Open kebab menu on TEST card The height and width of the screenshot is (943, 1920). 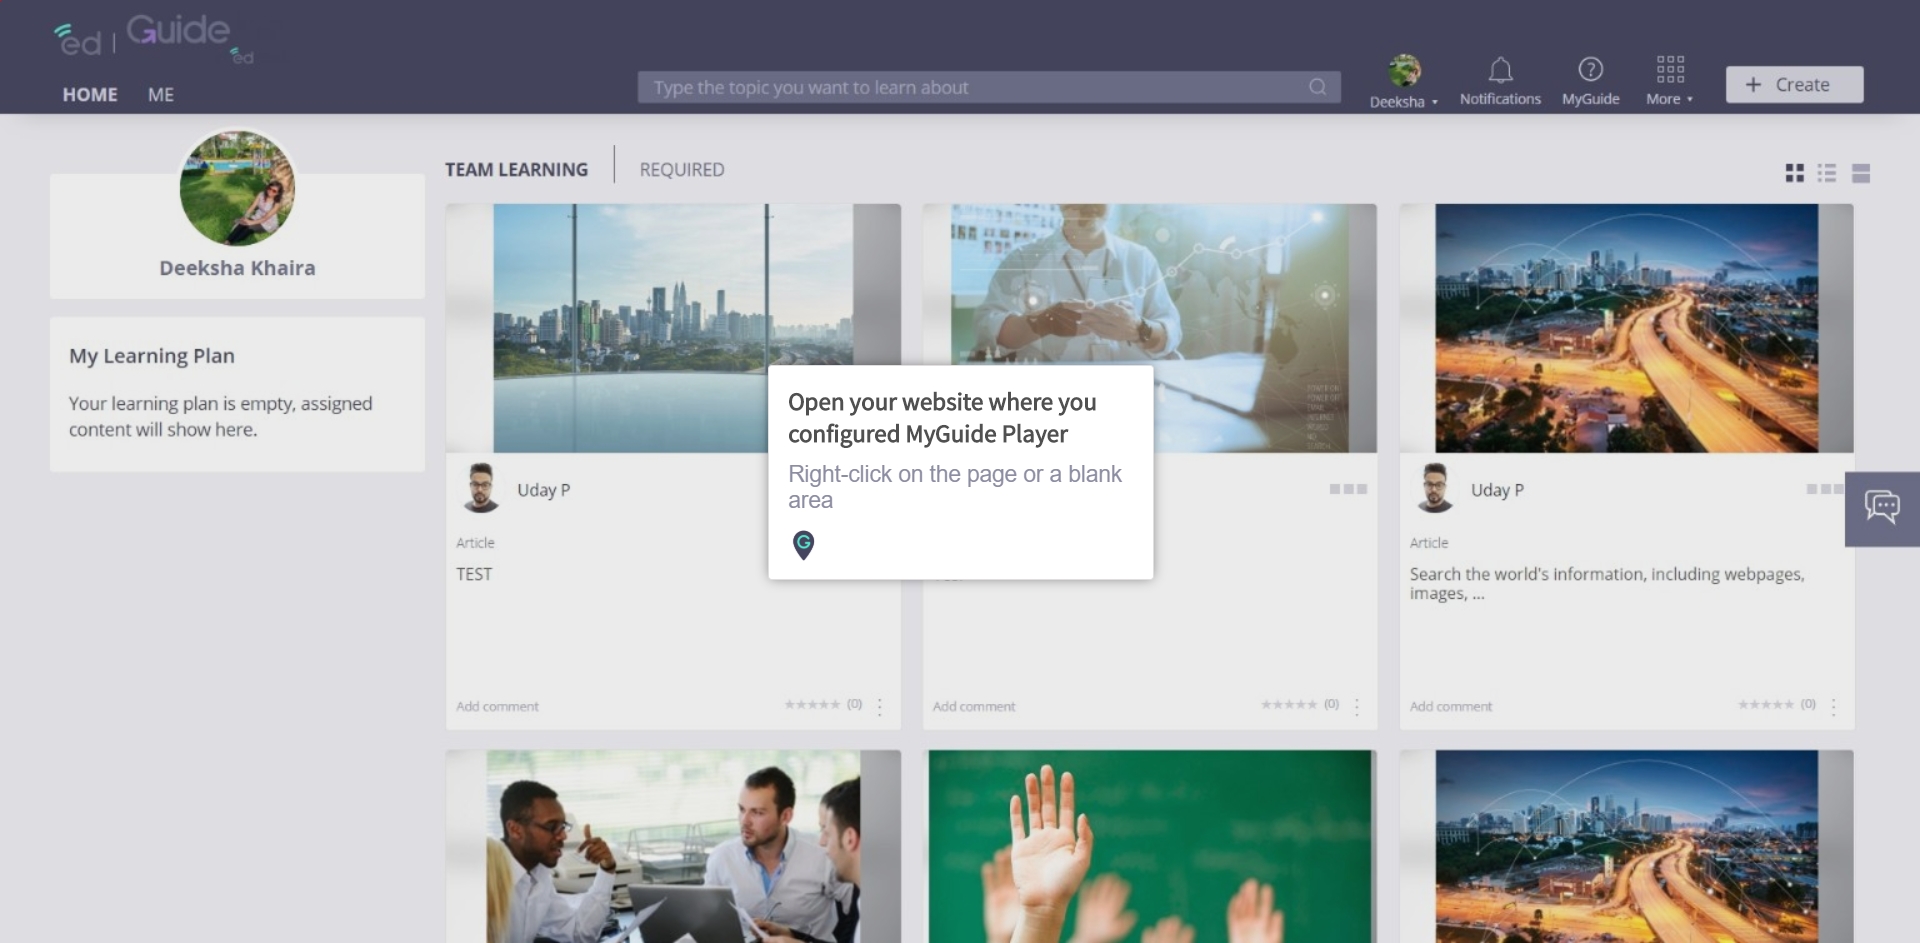pos(880,707)
